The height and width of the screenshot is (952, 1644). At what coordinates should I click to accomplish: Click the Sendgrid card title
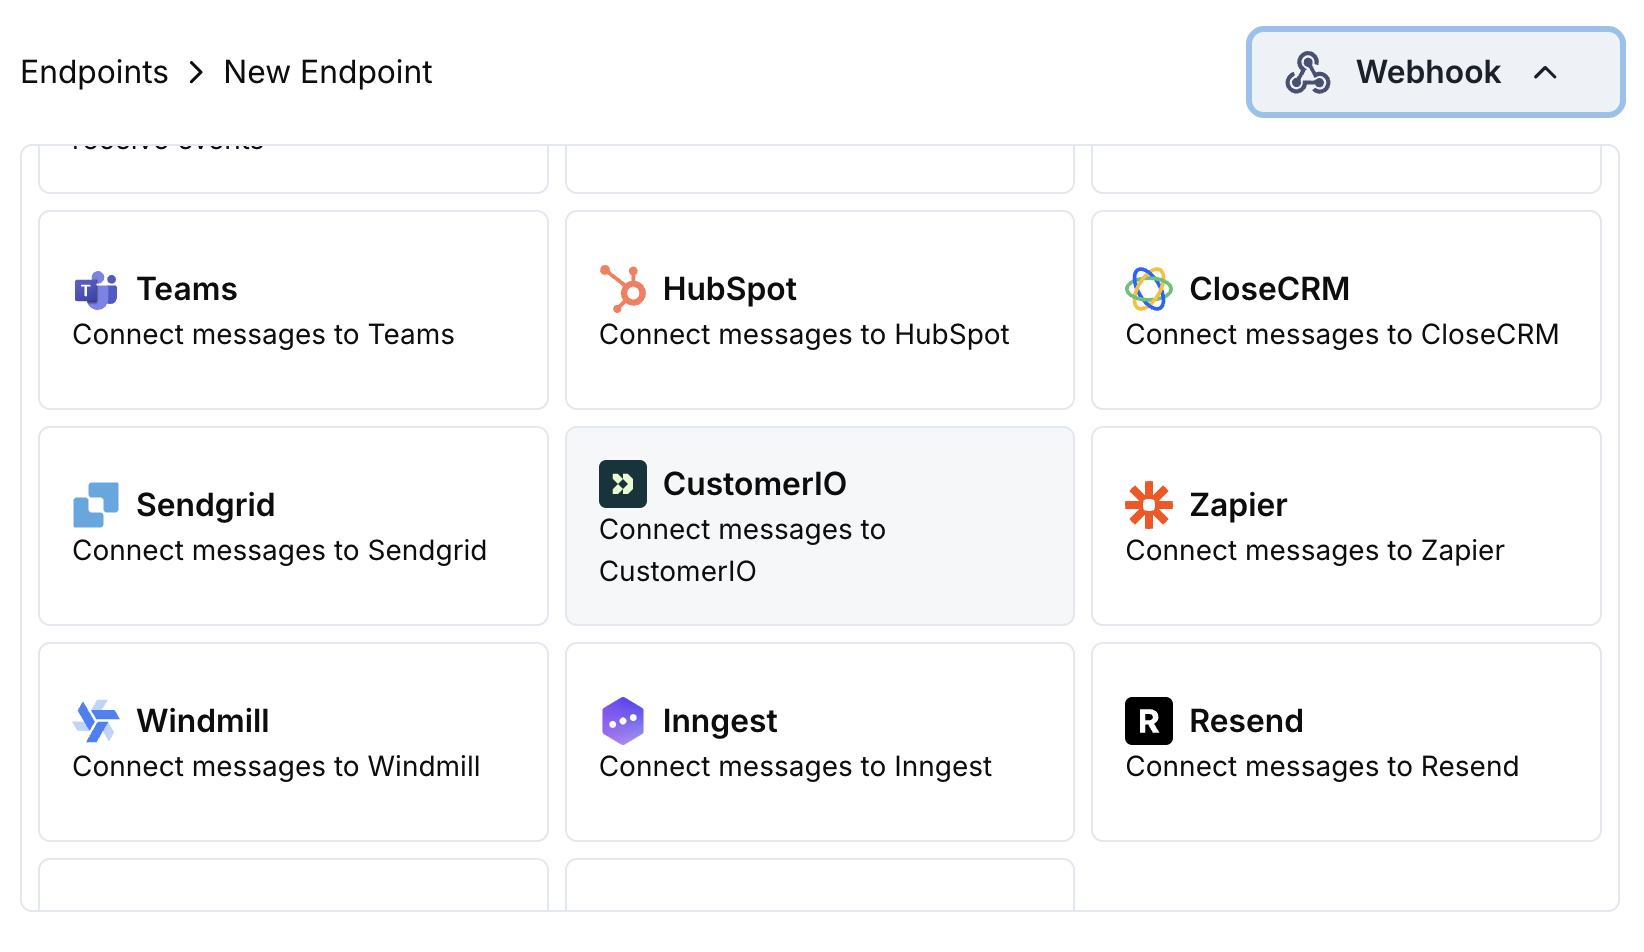(206, 505)
